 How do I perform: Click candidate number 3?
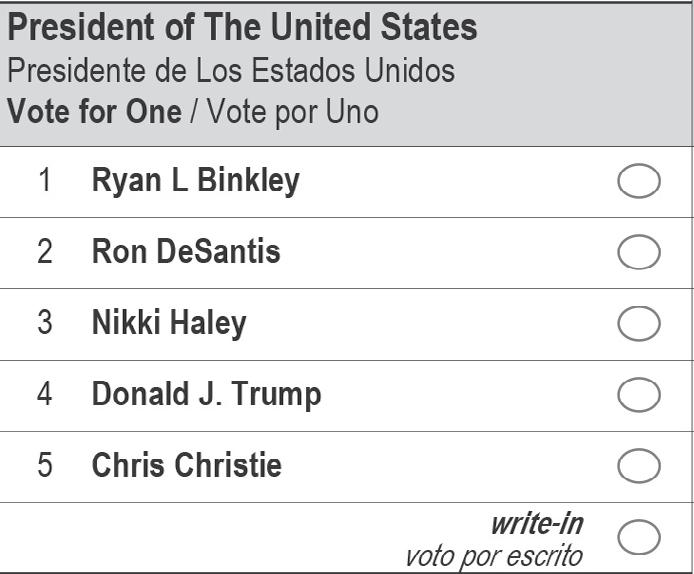[44, 323]
